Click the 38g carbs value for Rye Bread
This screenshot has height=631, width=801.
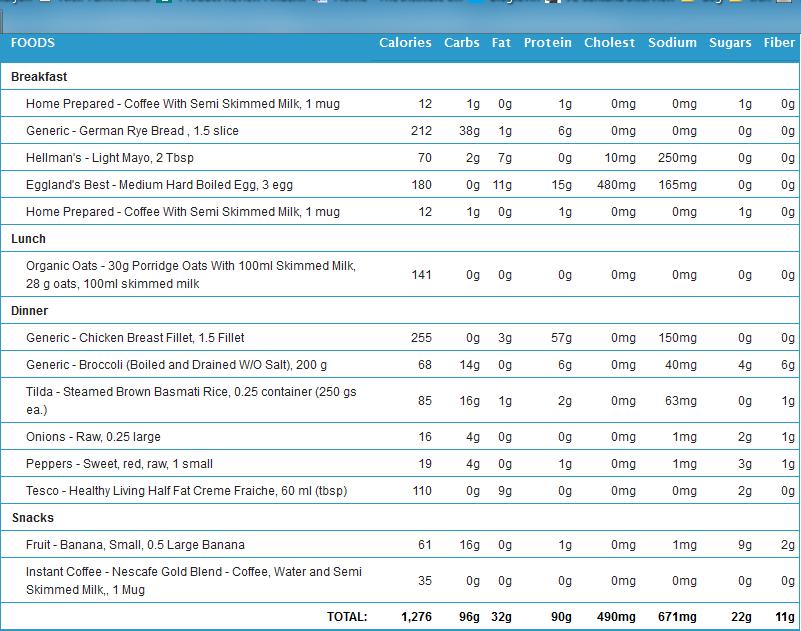469,131
